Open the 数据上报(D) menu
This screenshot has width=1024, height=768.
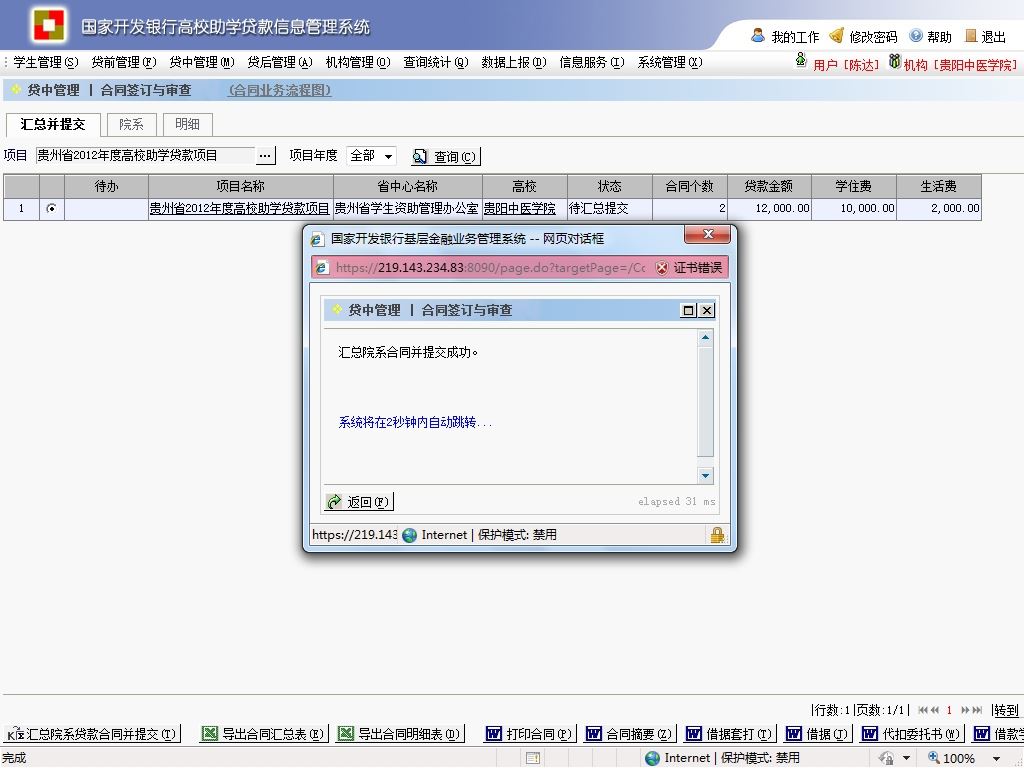(514, 63)
